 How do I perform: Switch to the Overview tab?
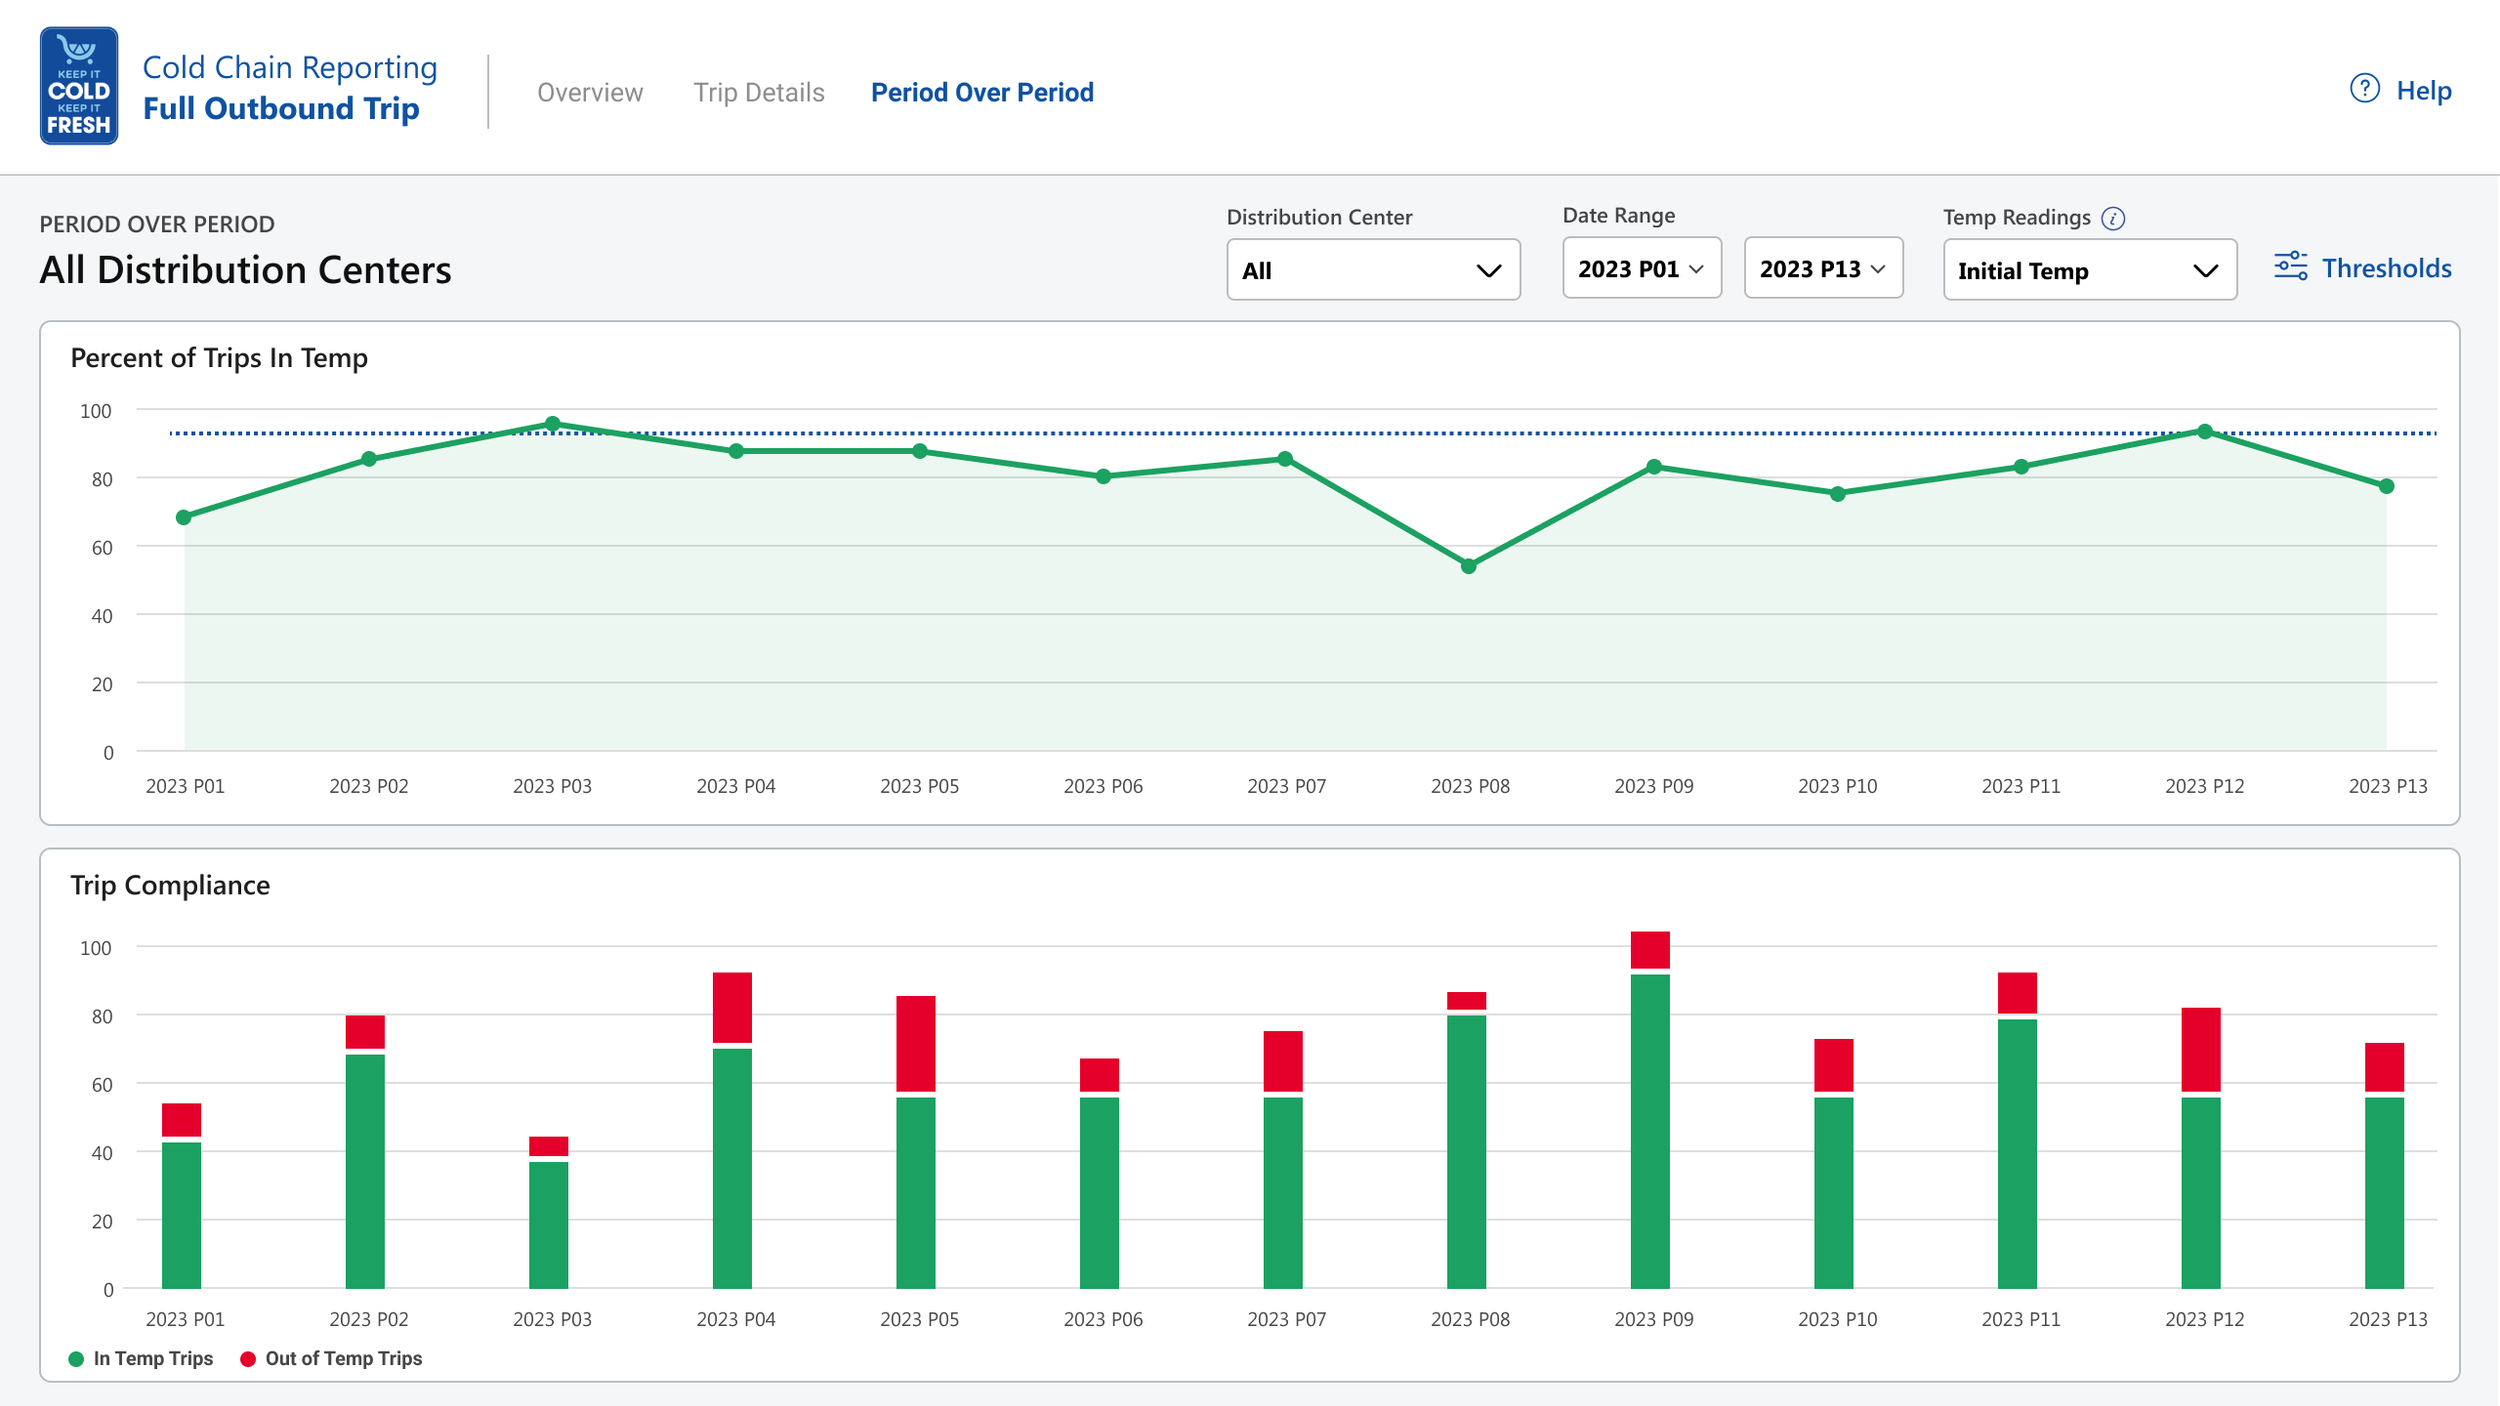(590, 92)
